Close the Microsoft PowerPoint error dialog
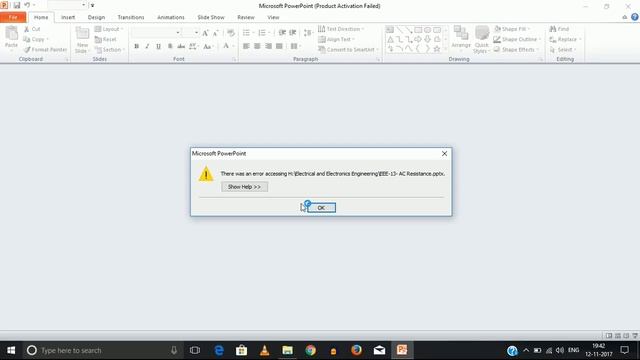 [x=444, y=153]
